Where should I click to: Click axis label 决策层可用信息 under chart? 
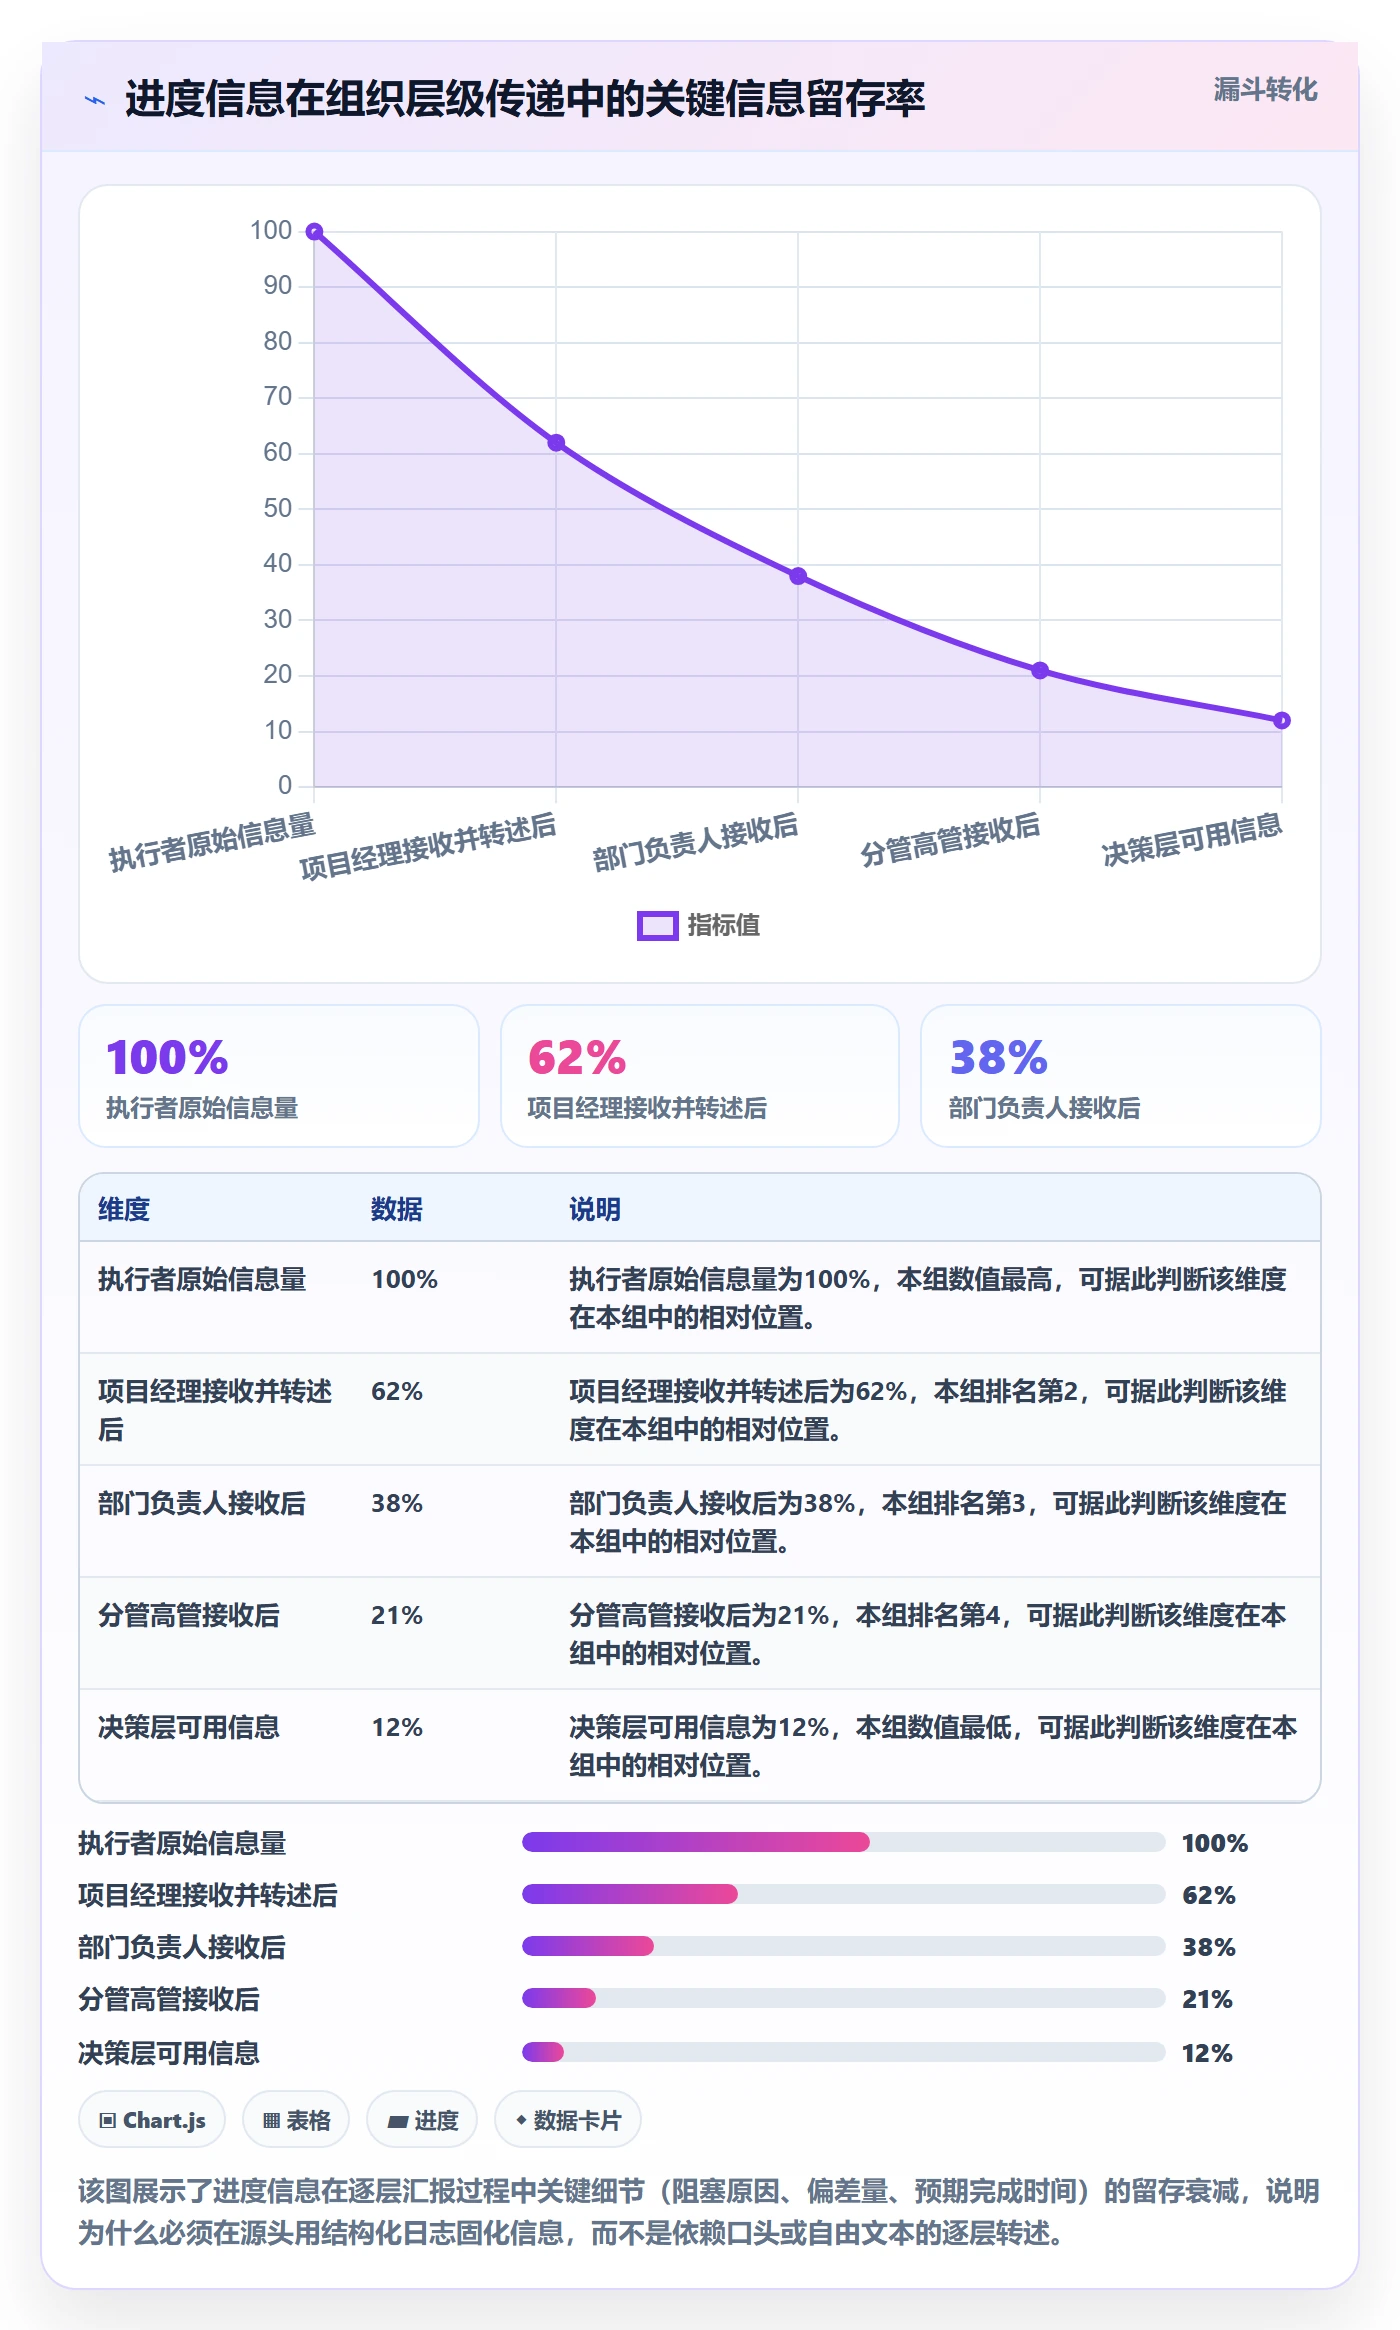pyautogui.click(x=1192, y=840)
